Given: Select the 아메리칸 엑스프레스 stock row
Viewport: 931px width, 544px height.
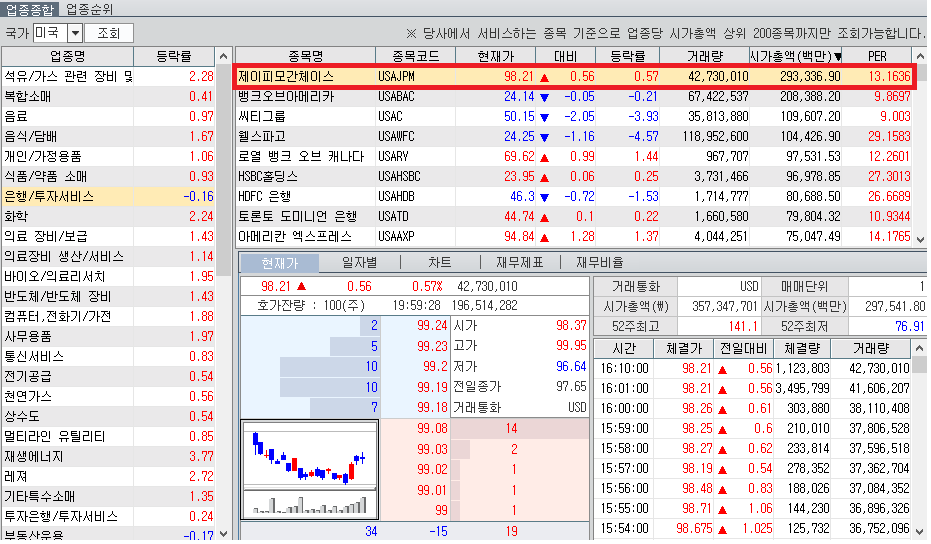Looking at the screenshot, I should [x=574, y=236].
